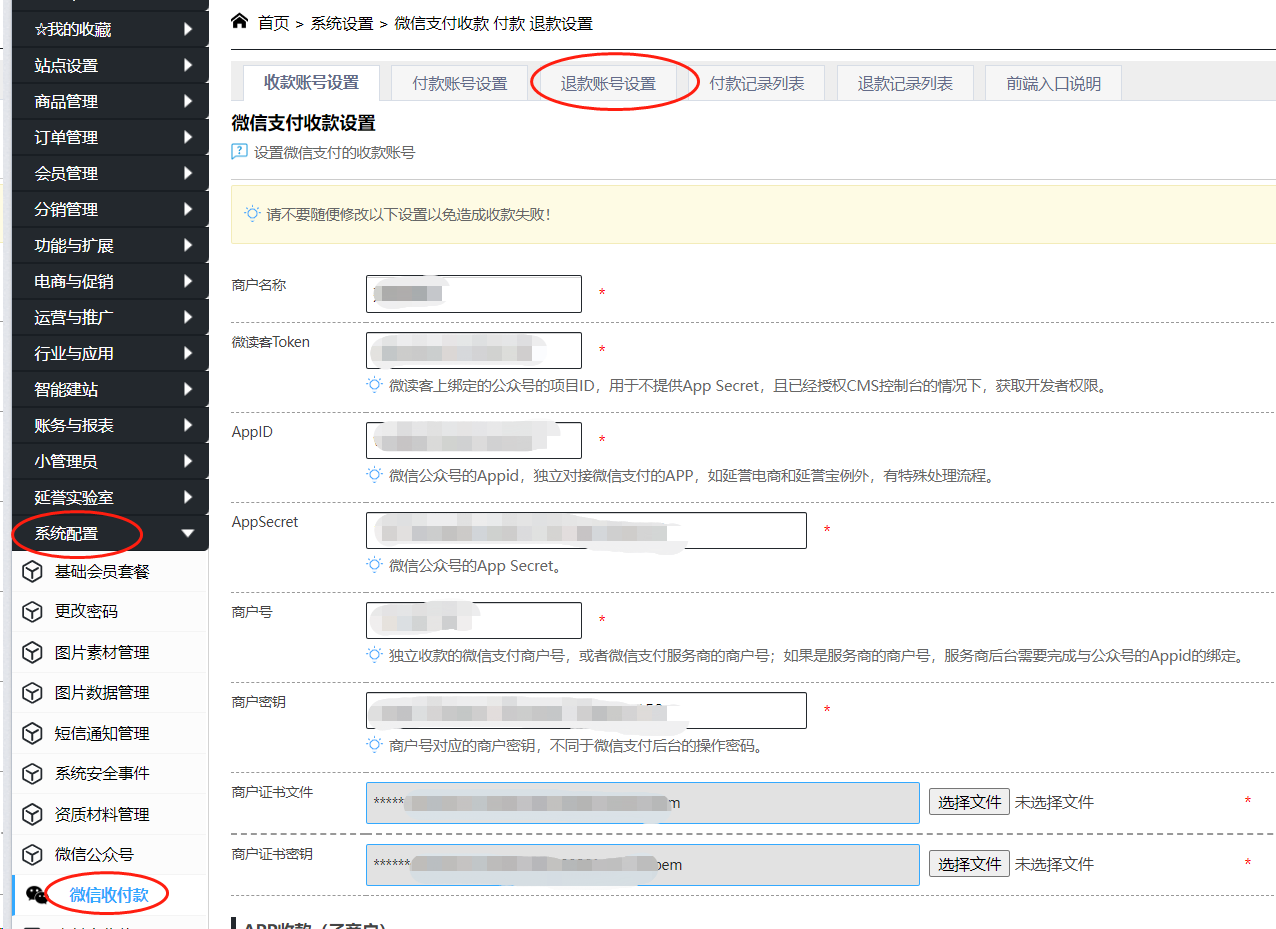Image resolution: width=1276 pixels, height=929 pixels.
Task: Expand the 商品管理 menu arrow
Action: (188, 101)
